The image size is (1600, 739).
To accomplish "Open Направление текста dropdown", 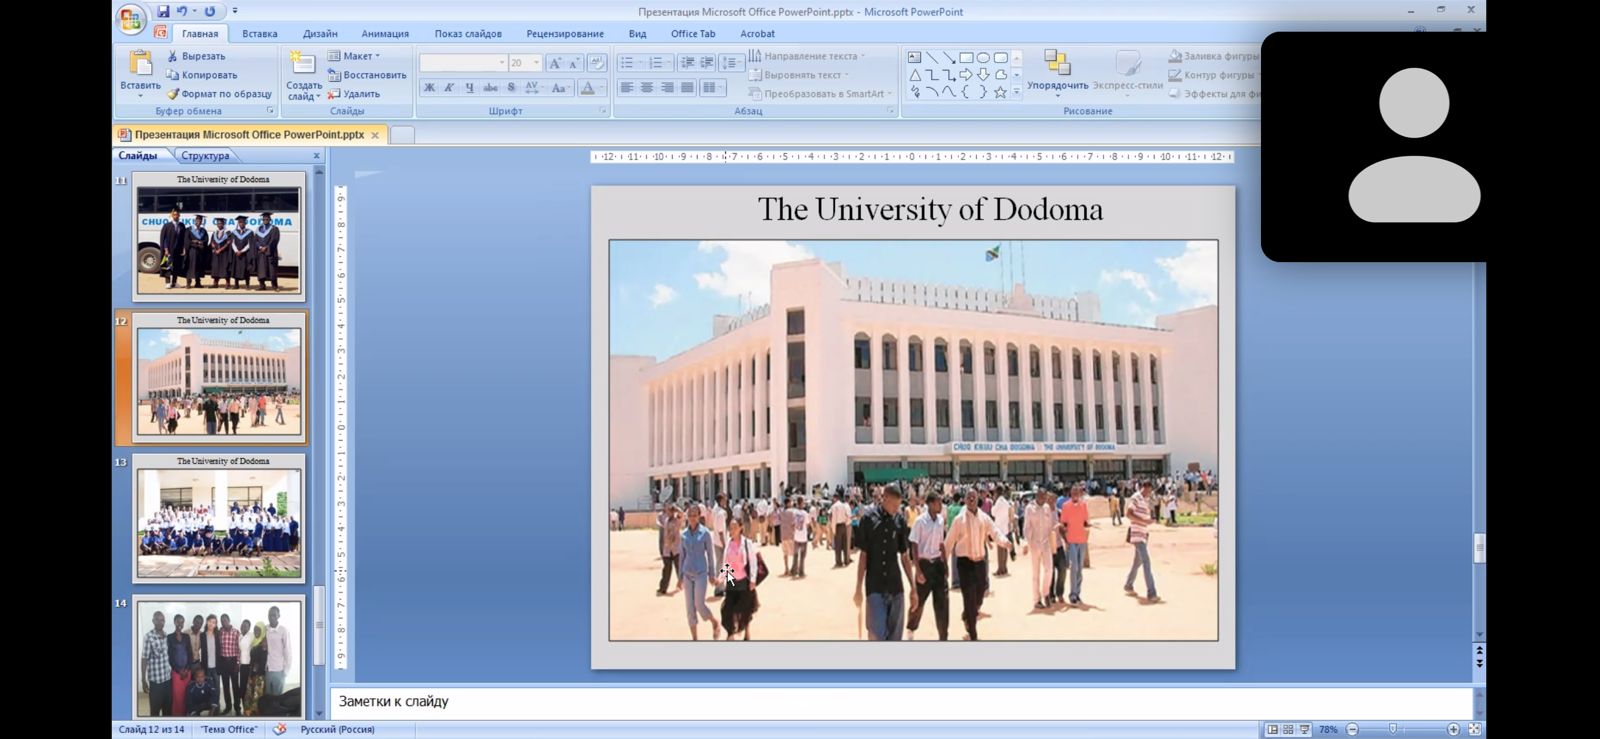I will tap(807, 56).
